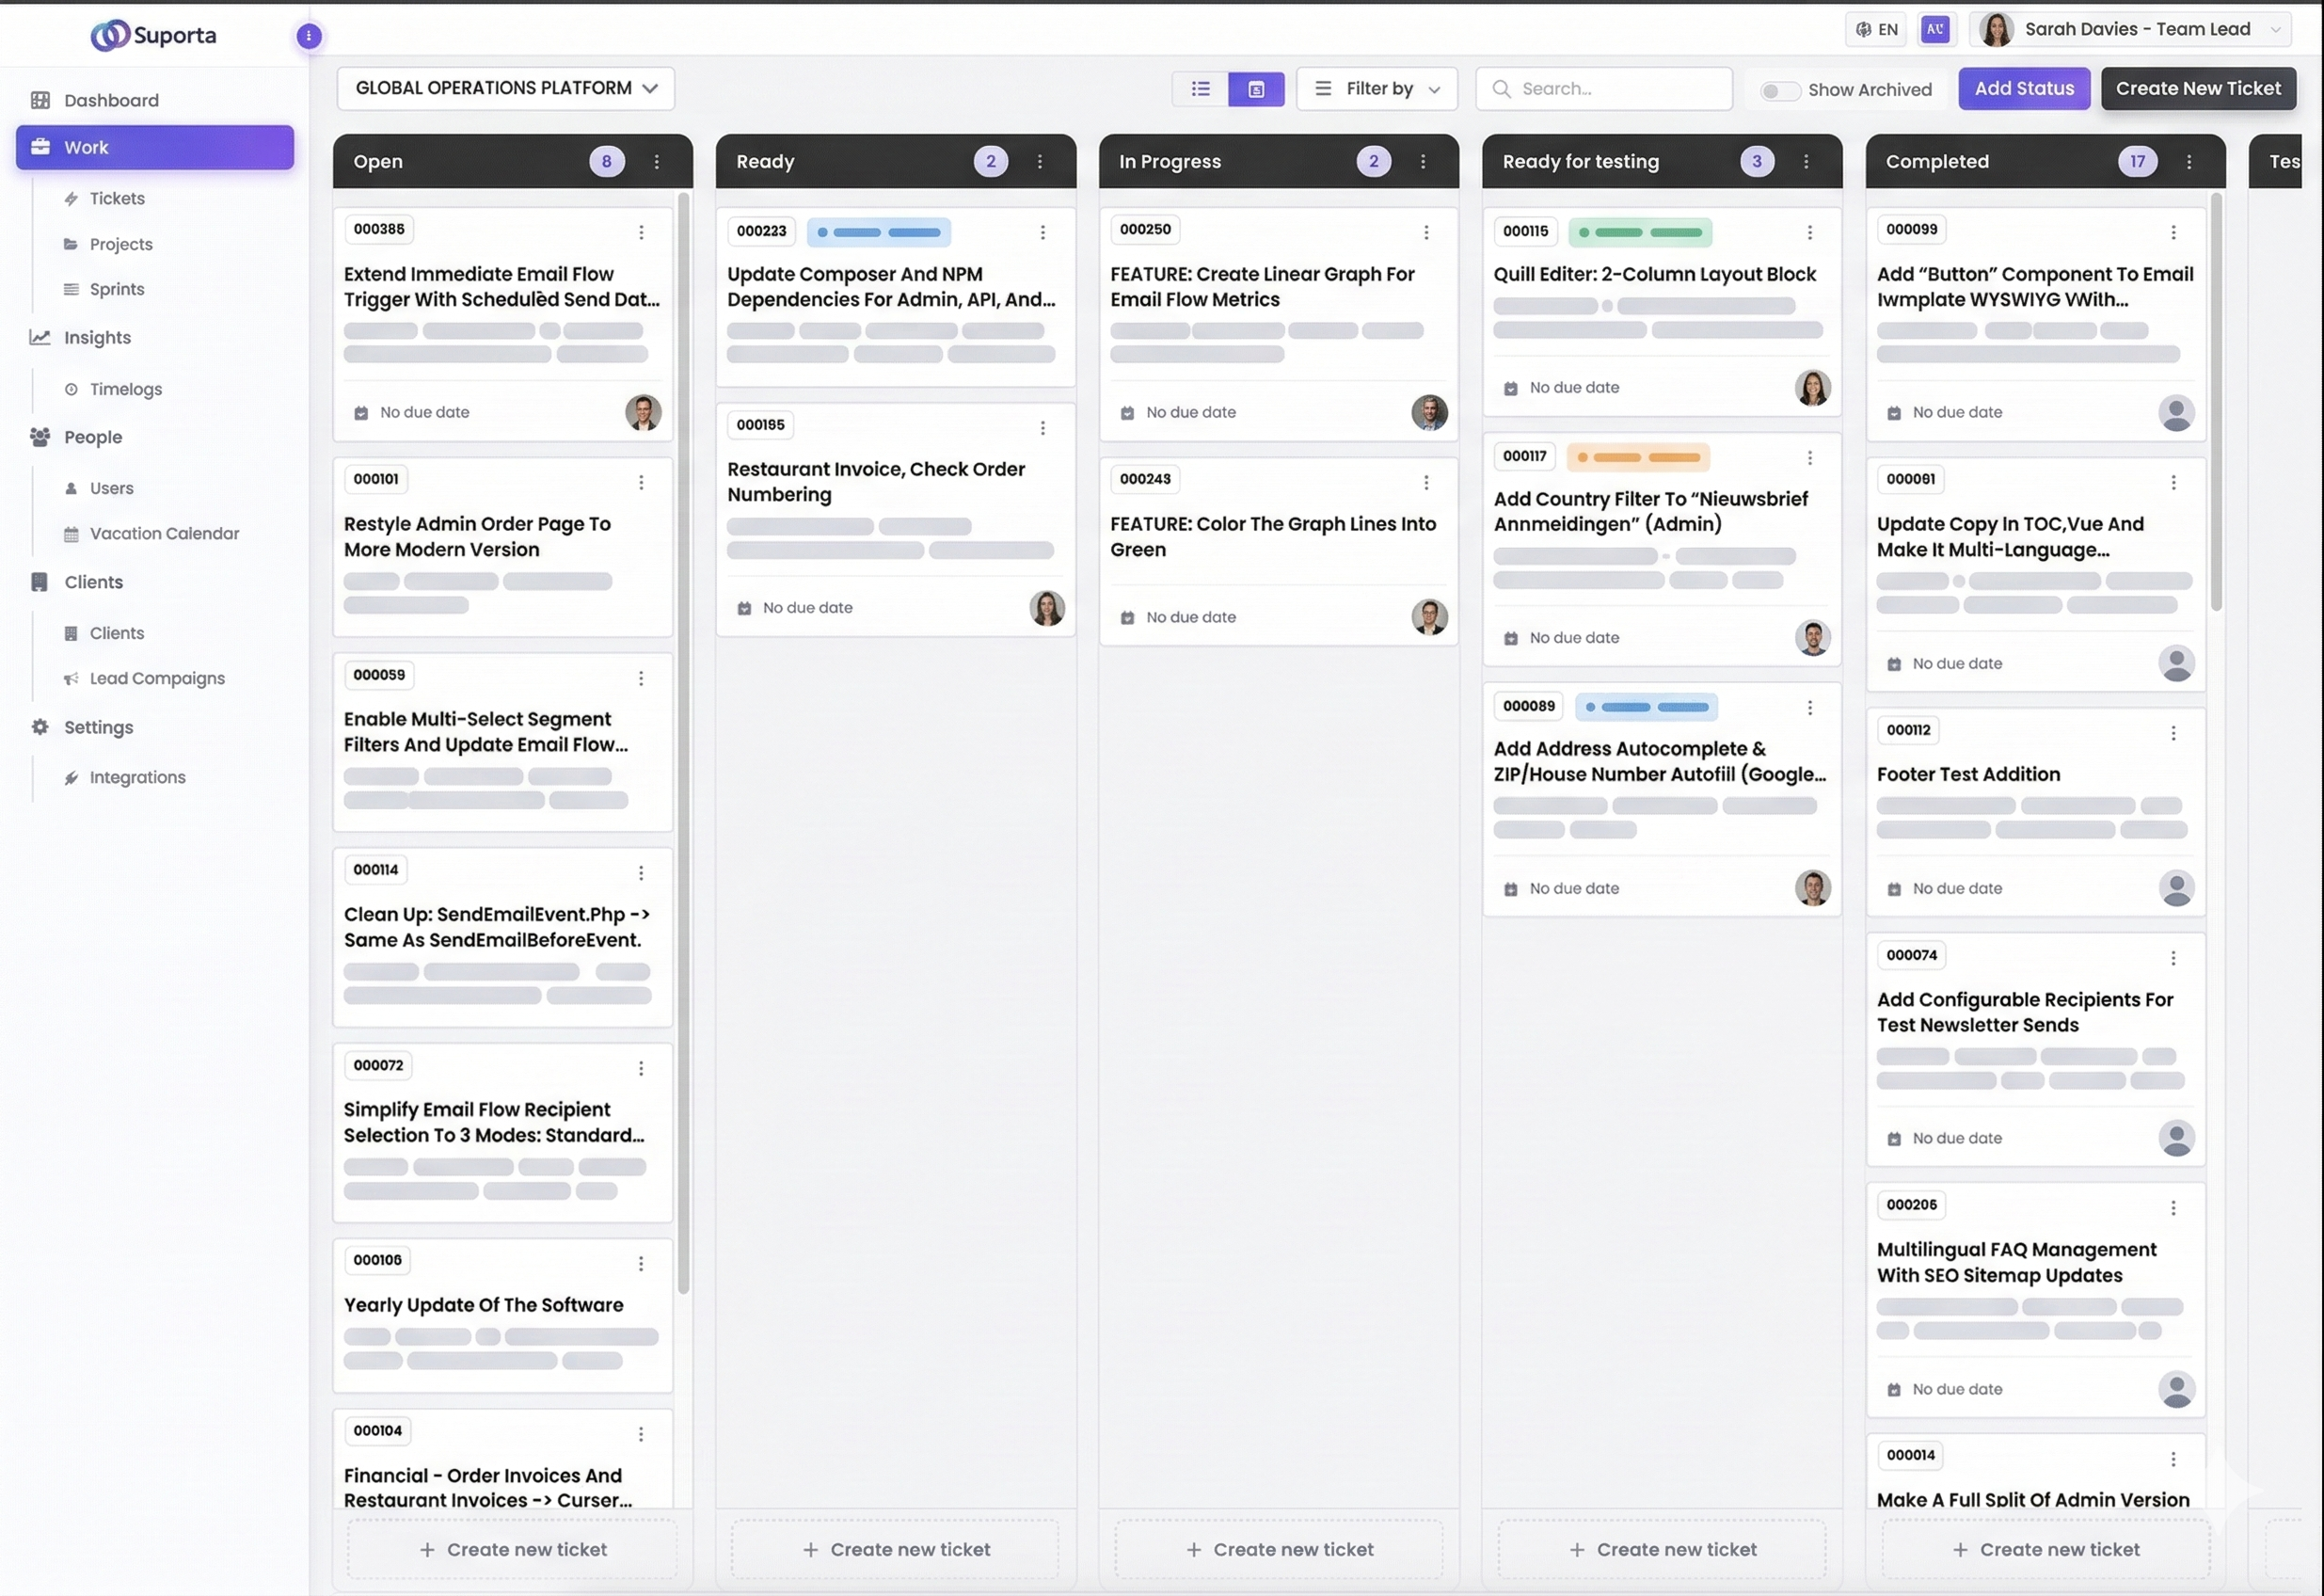Go to Sprints in the sidebar

pyautogui.click(x=117, y=289)
